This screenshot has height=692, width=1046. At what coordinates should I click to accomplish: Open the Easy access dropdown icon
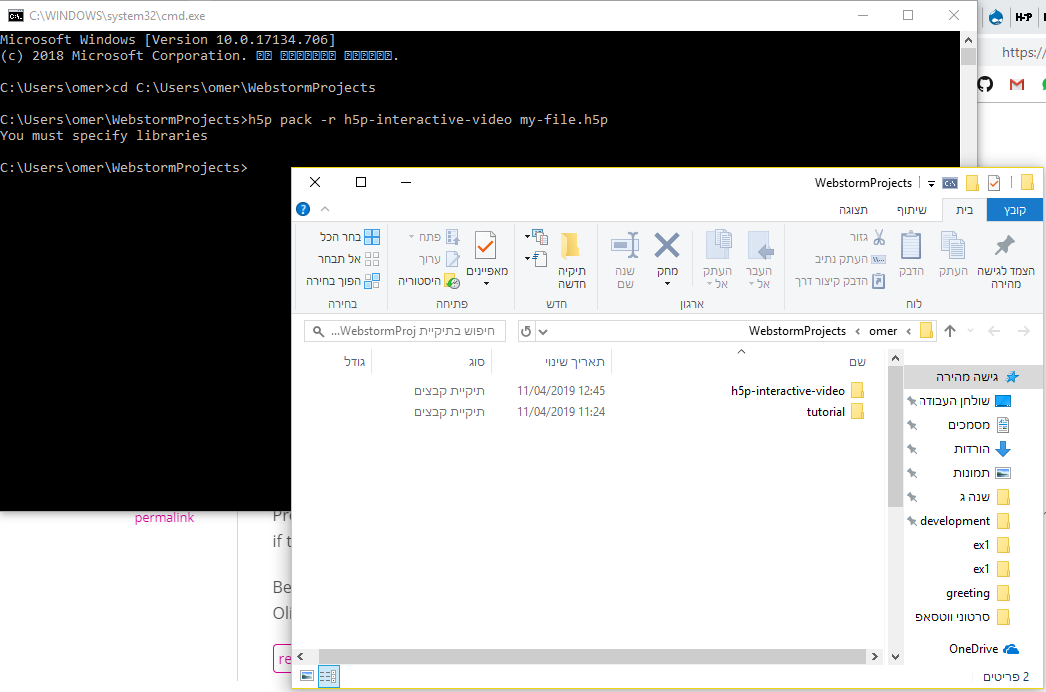point(536,258)
